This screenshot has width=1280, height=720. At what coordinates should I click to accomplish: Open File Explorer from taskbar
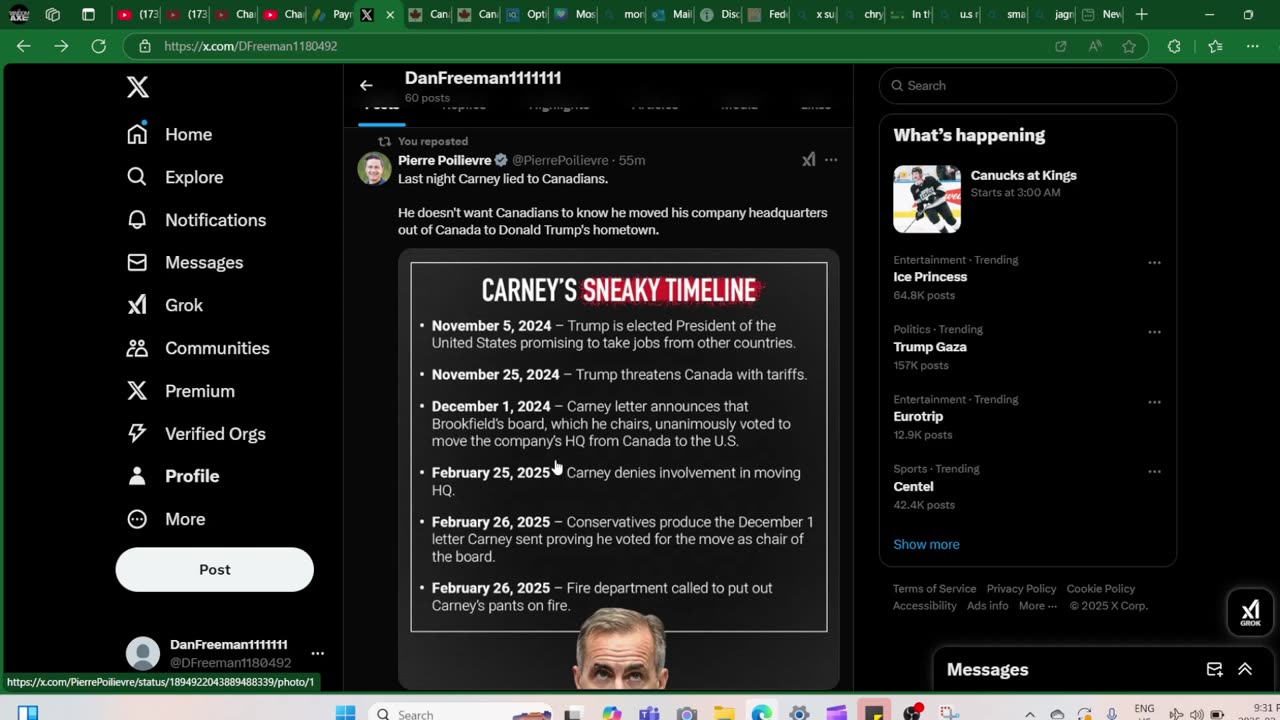point(724,713)
